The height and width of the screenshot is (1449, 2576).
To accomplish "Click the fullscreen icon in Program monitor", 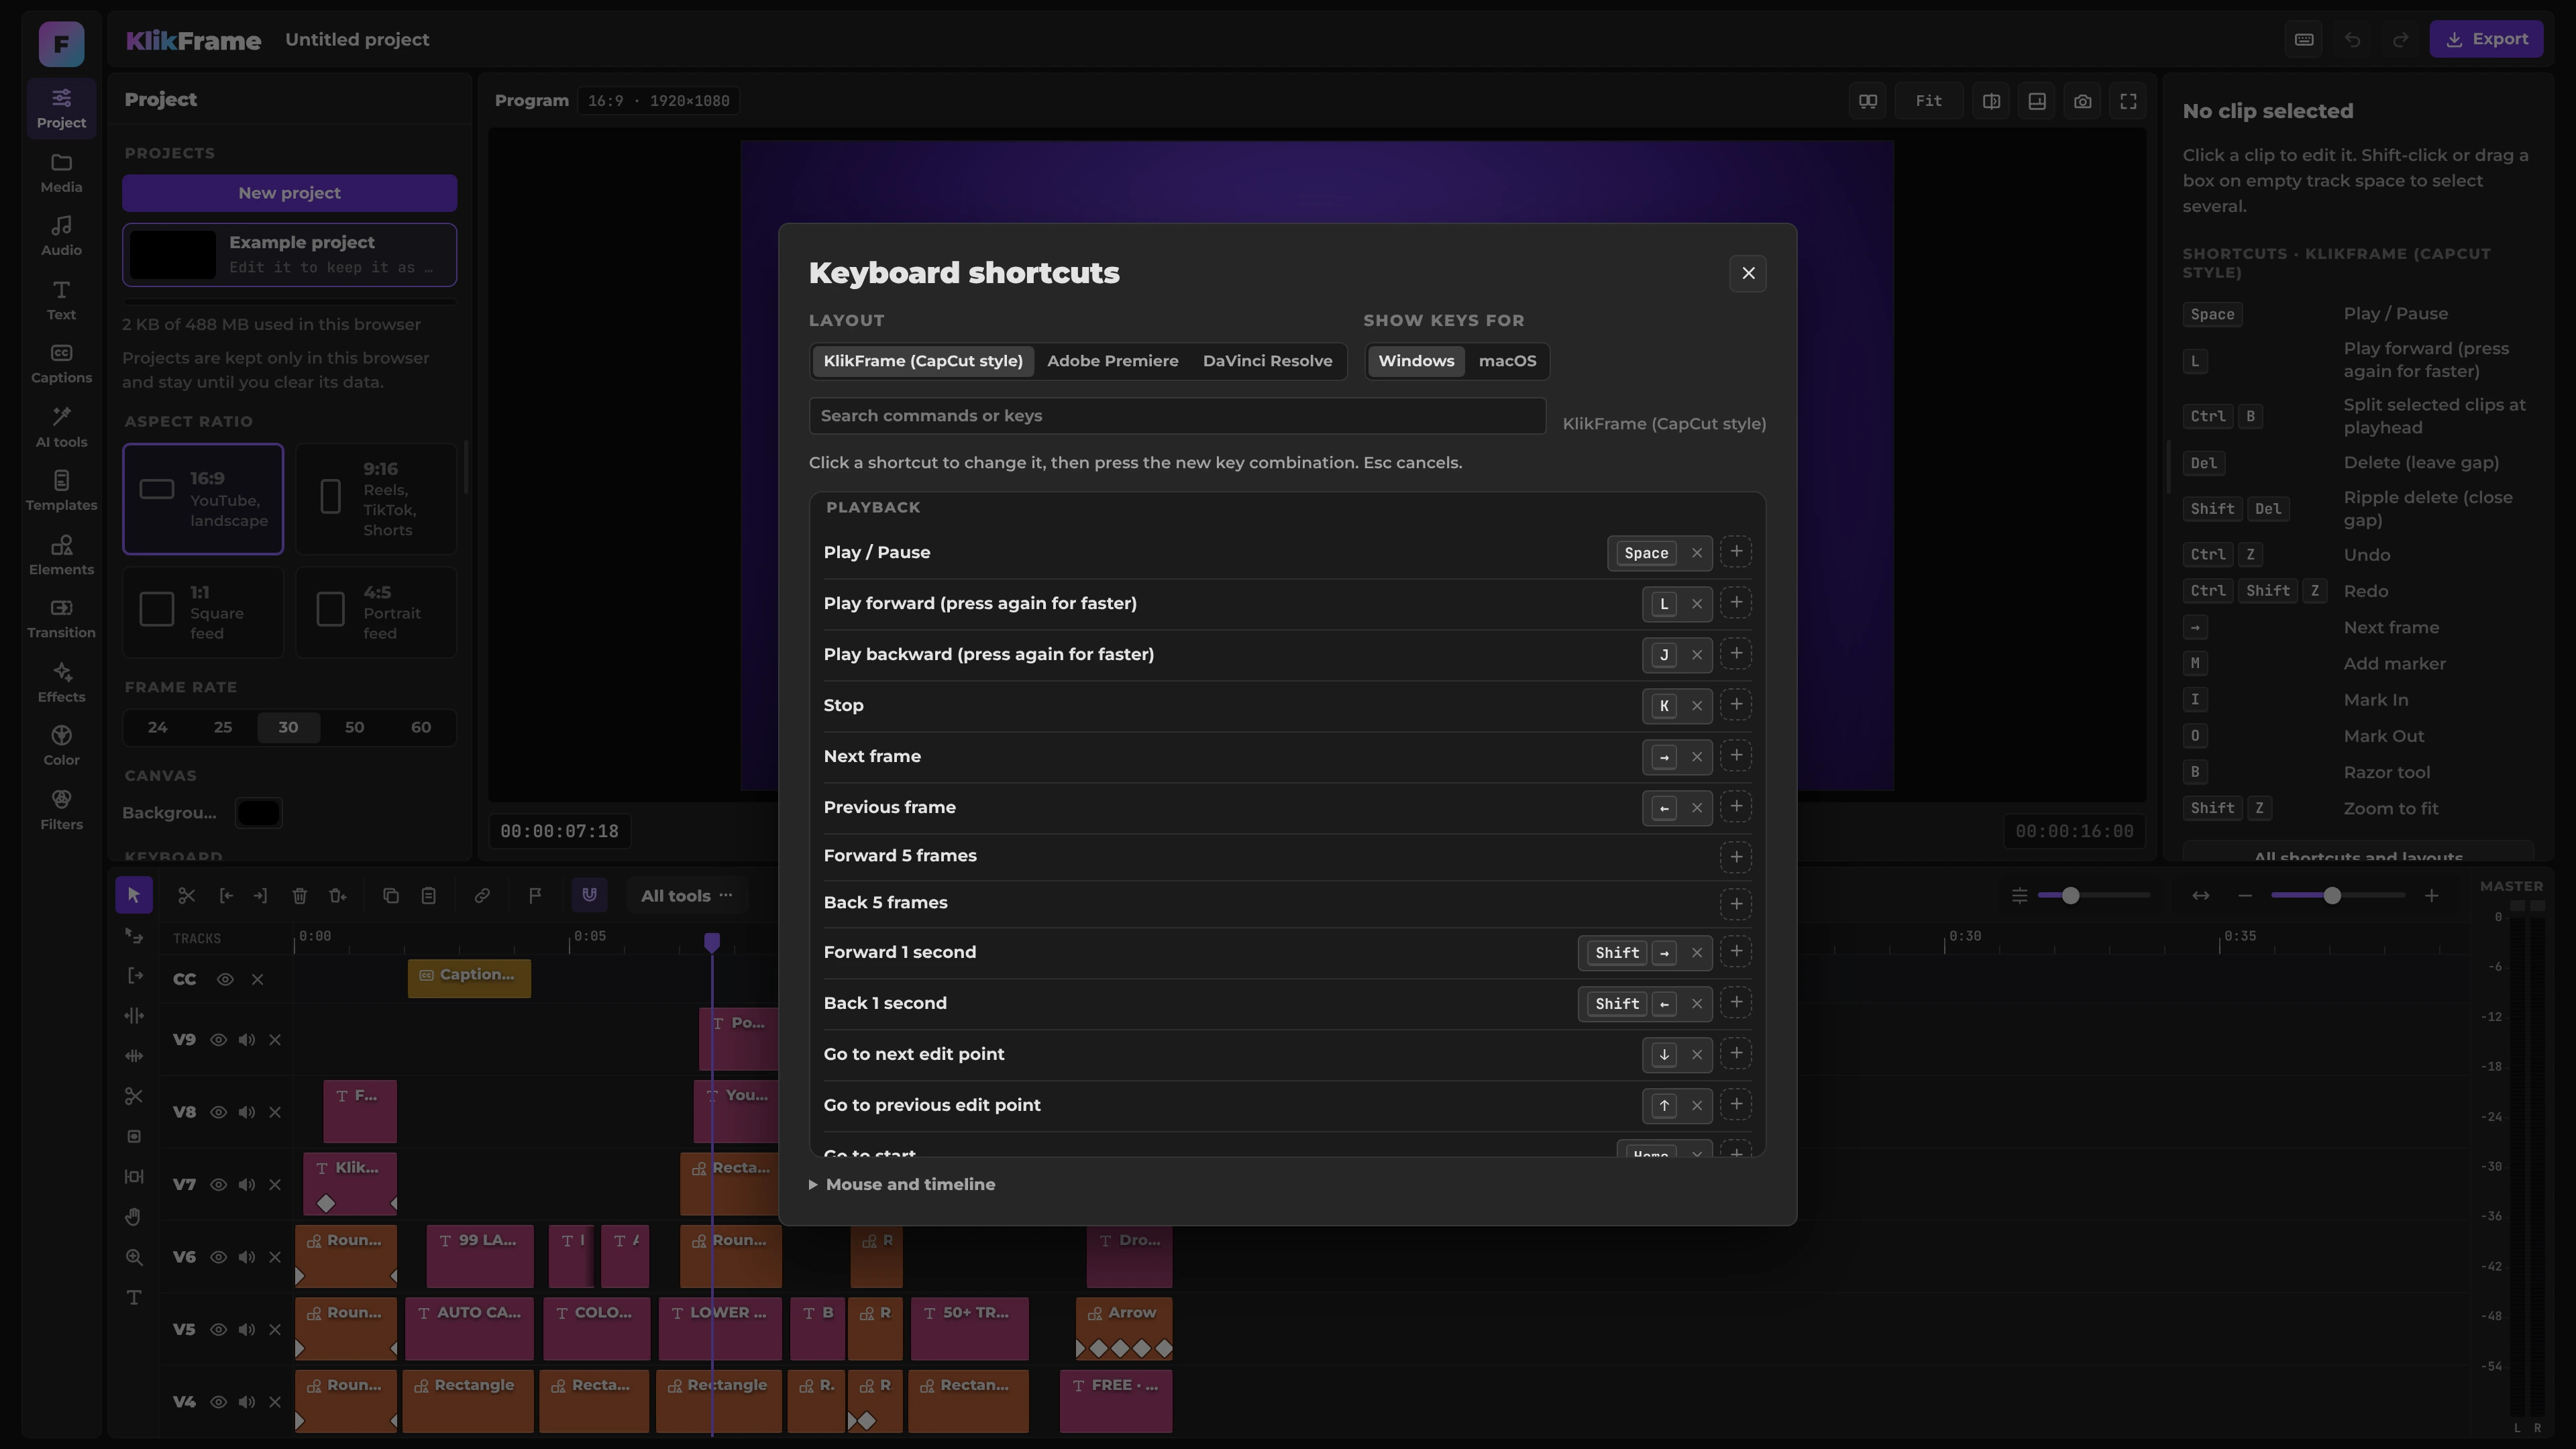I will tap(2128, 101).
